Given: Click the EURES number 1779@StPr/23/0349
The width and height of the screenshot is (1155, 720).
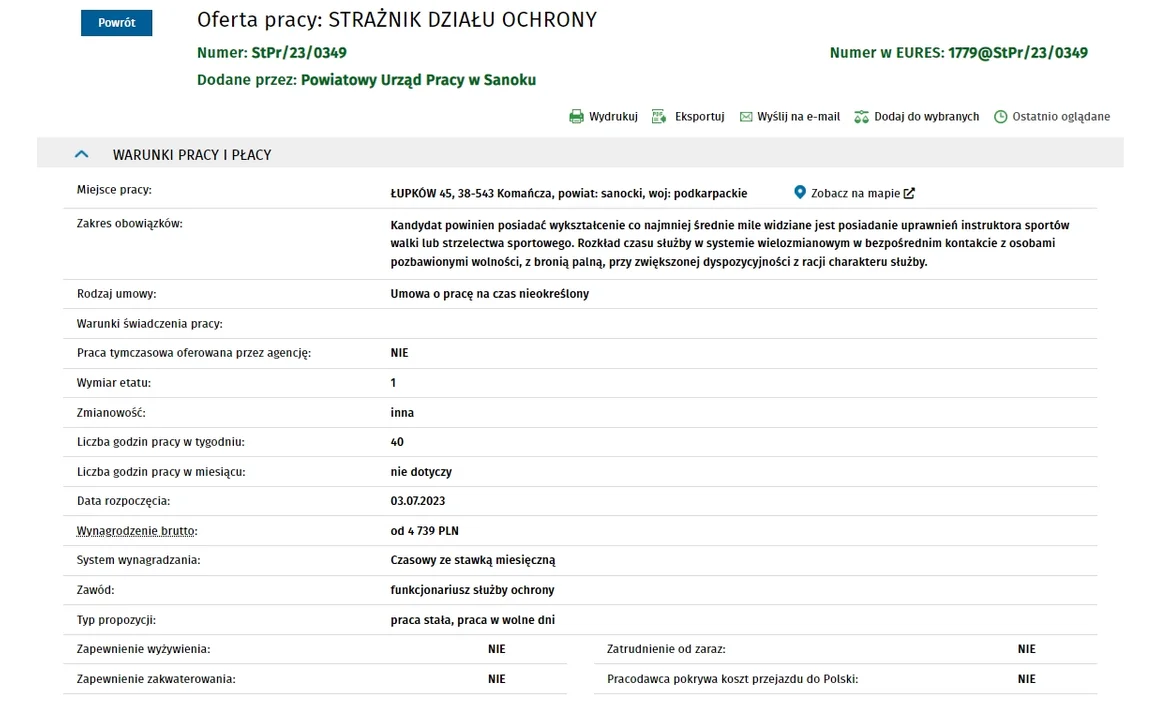Looking at the screenshot, I should [x=1018, y=52].
